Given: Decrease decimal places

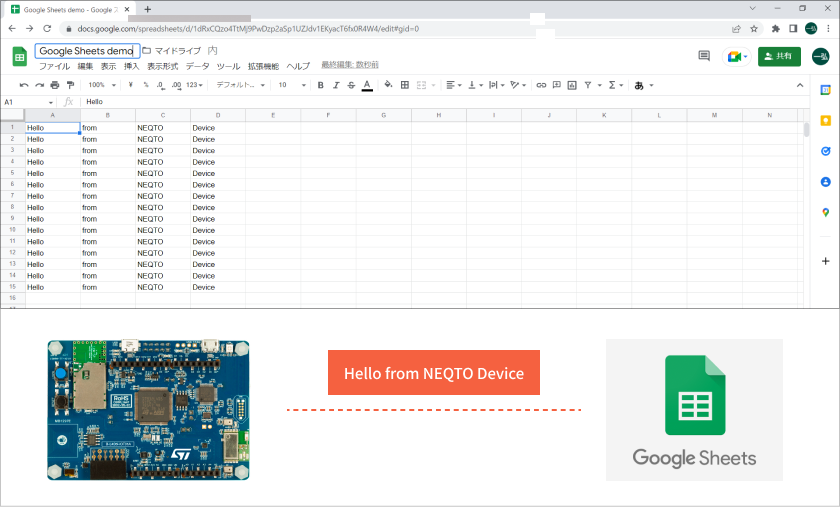Looking at the screenshot, I should click(161, 85).
